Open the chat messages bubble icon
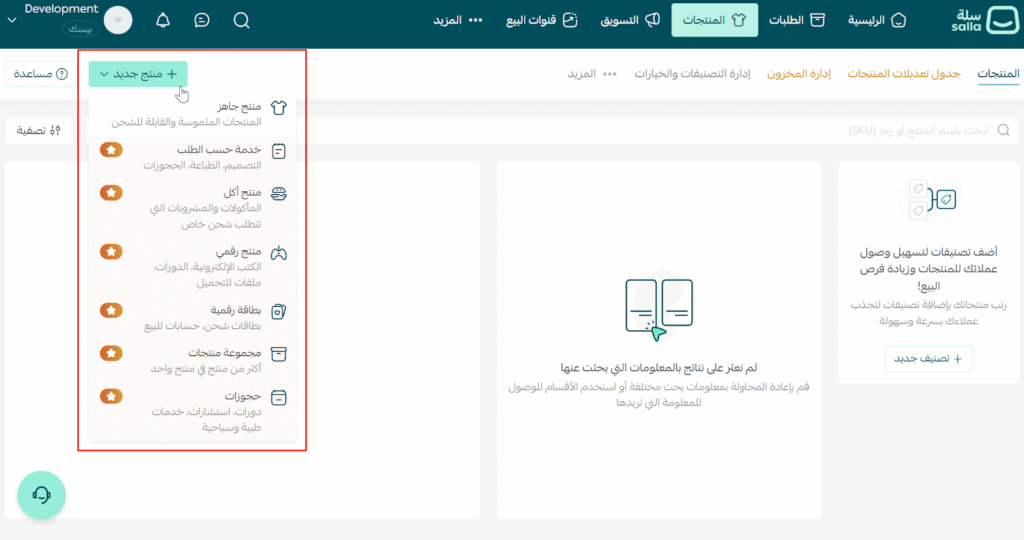This screenshot has width=1024, height=540. click(202, 20)
